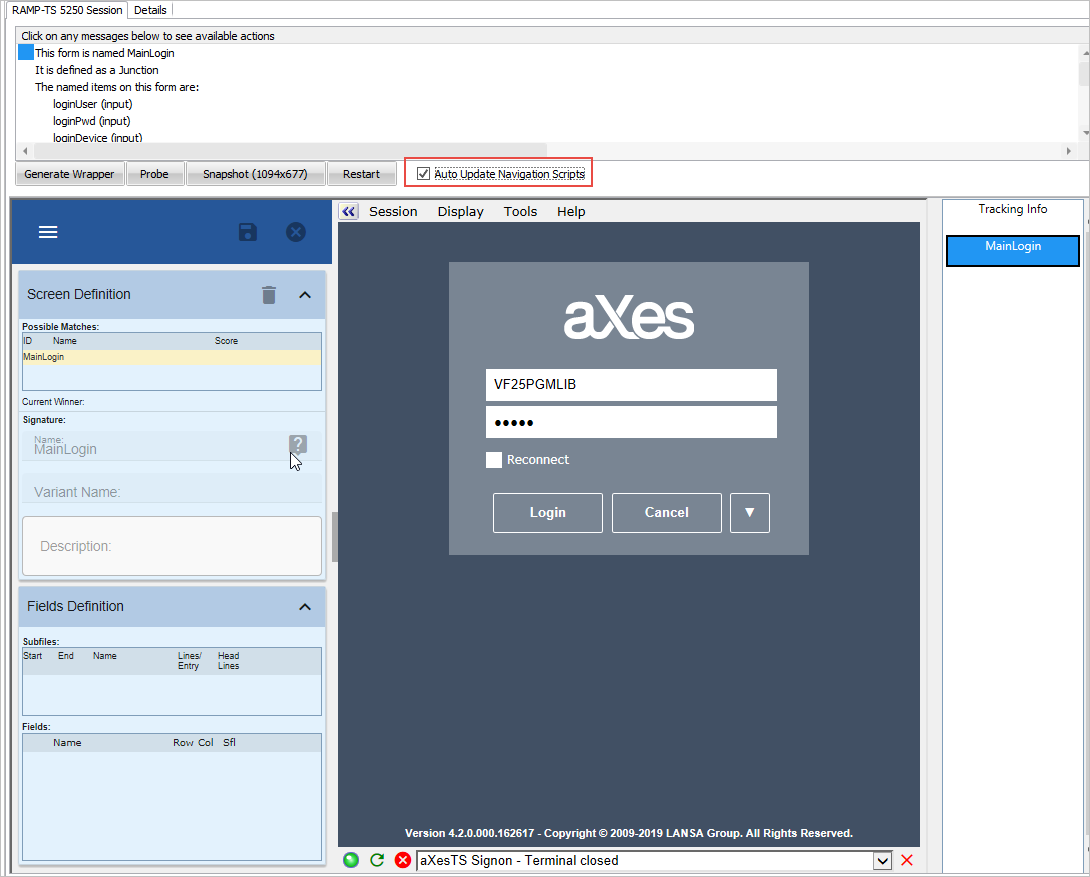1090x877 pixels.
Task: Collapse panel with double-arrow icon
Action: 348,211
